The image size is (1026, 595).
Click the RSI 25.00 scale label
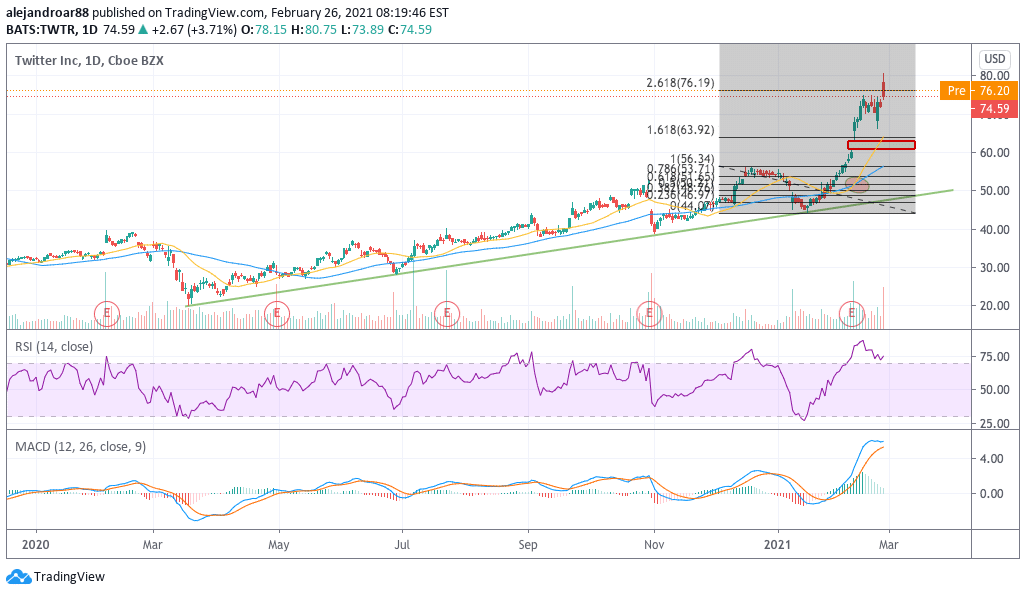pos(995,424)
